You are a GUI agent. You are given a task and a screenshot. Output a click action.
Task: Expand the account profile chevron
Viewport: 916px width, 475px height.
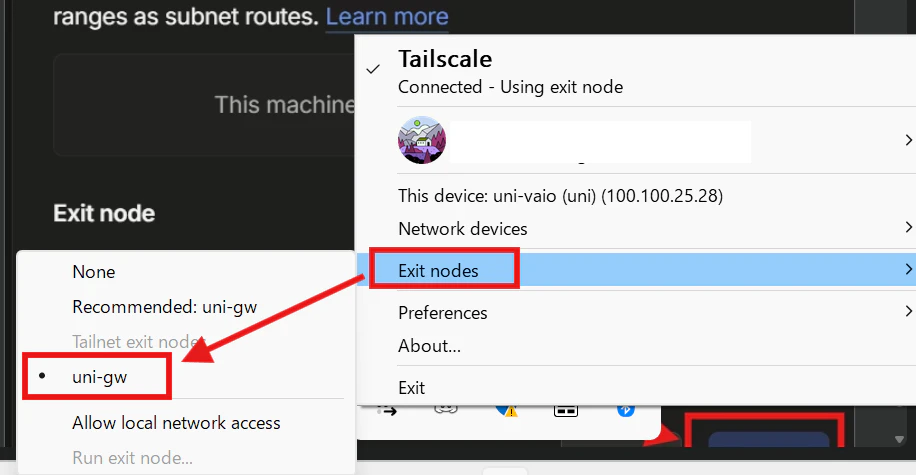[x=908, y=140]
